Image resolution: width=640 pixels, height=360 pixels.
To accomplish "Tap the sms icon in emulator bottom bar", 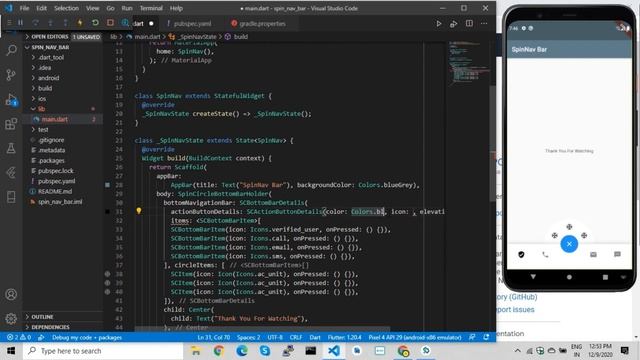I will [x=617, y=254].
